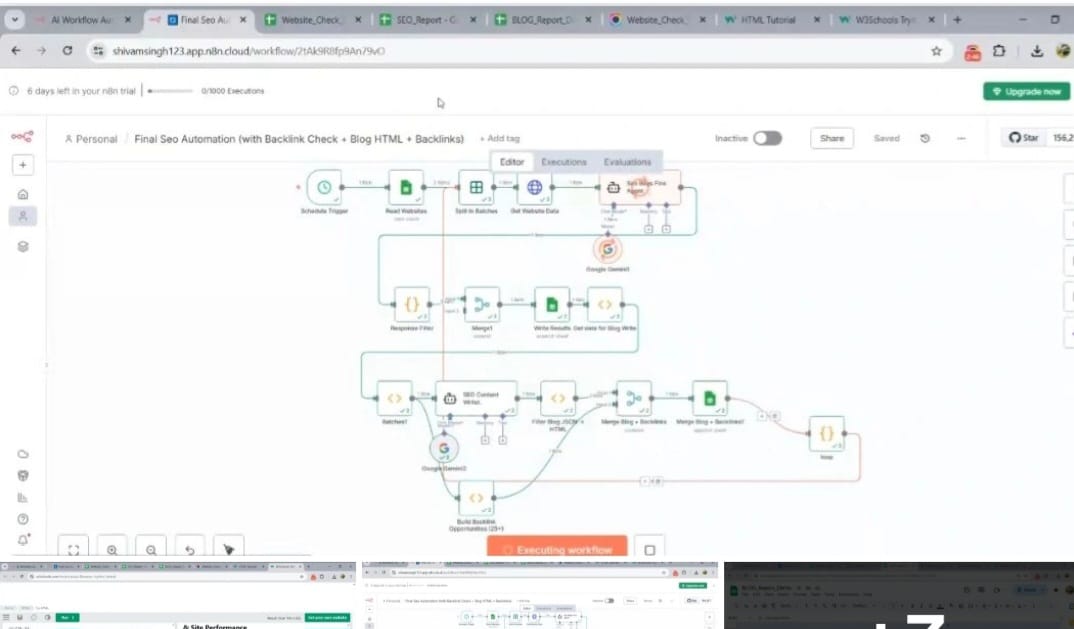Open the Personal section icon in sidebar
The width and height of the screenshot is (1074, 629).
23,217
